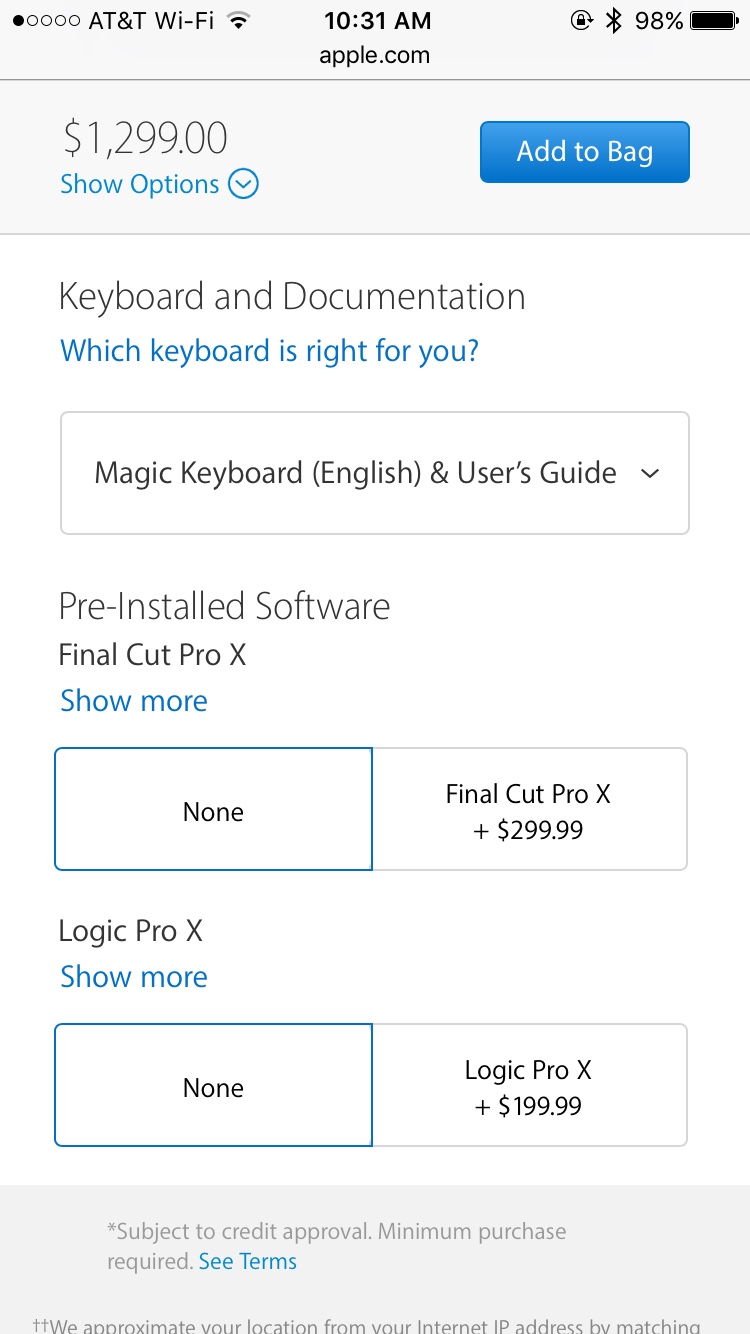Select None for Final Cut Pro X
The image size is (750, 1334).
(x=213, y=810)
